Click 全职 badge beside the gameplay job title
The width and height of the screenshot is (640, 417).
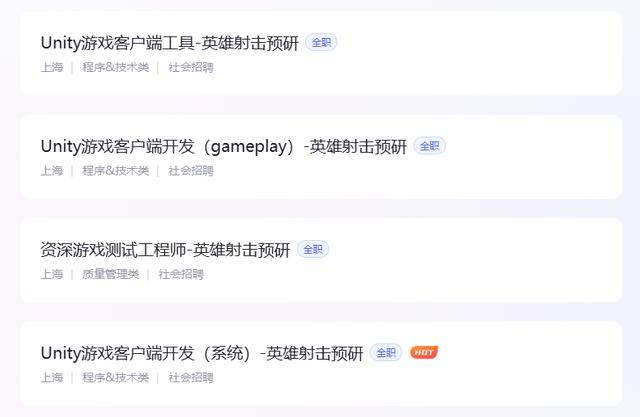429,146
